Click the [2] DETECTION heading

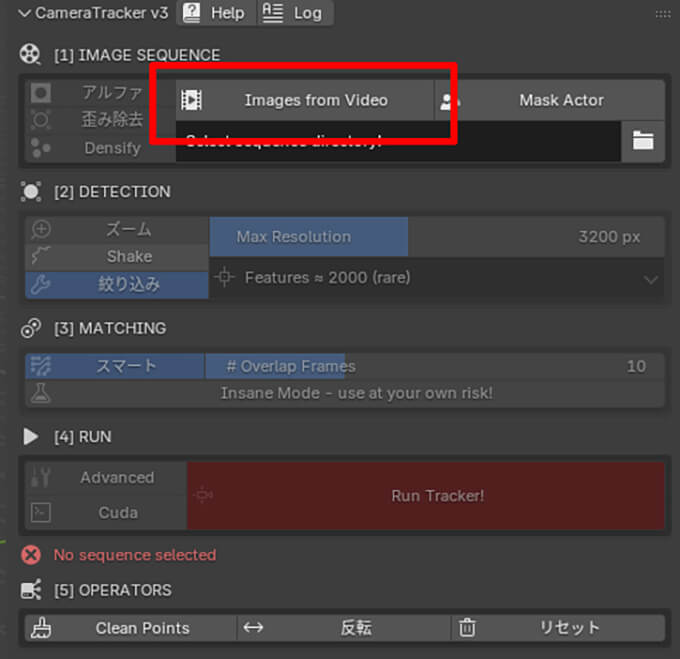[112, 192]
